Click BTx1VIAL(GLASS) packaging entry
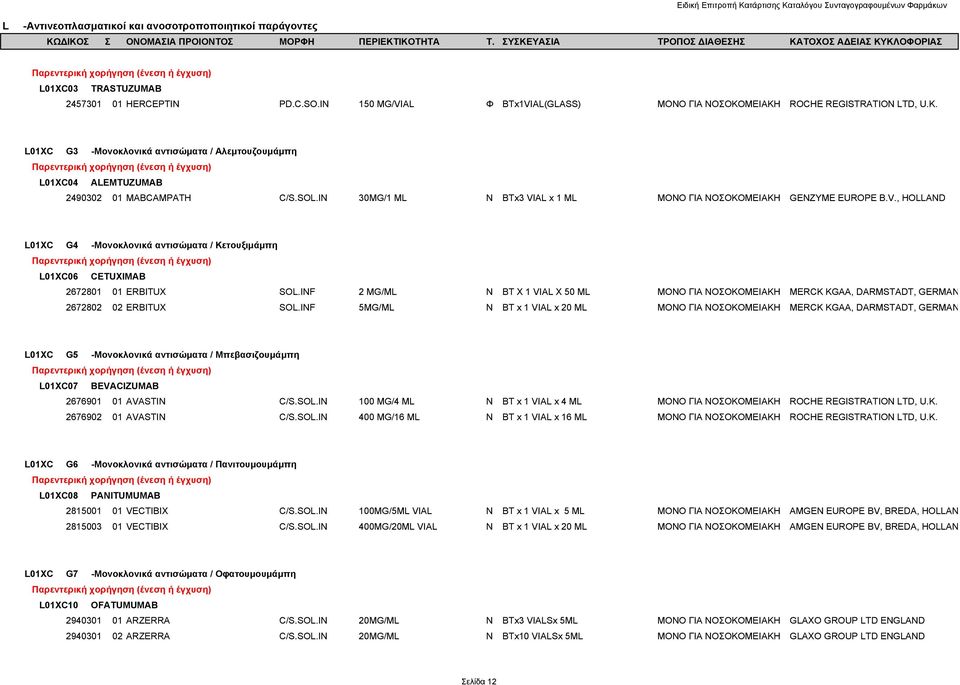Image resolution: width=960 pixels, height=685 pixels. click(541, 104)
